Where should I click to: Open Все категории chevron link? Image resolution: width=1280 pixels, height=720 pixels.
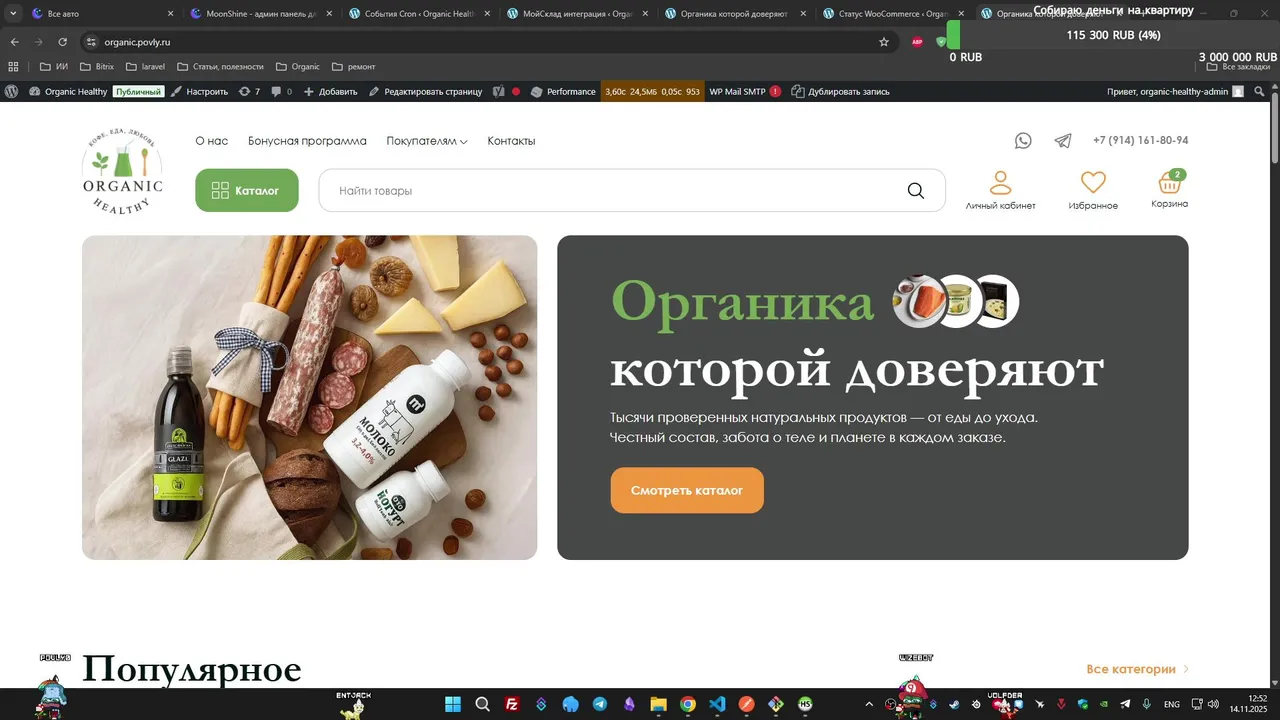1138,669
